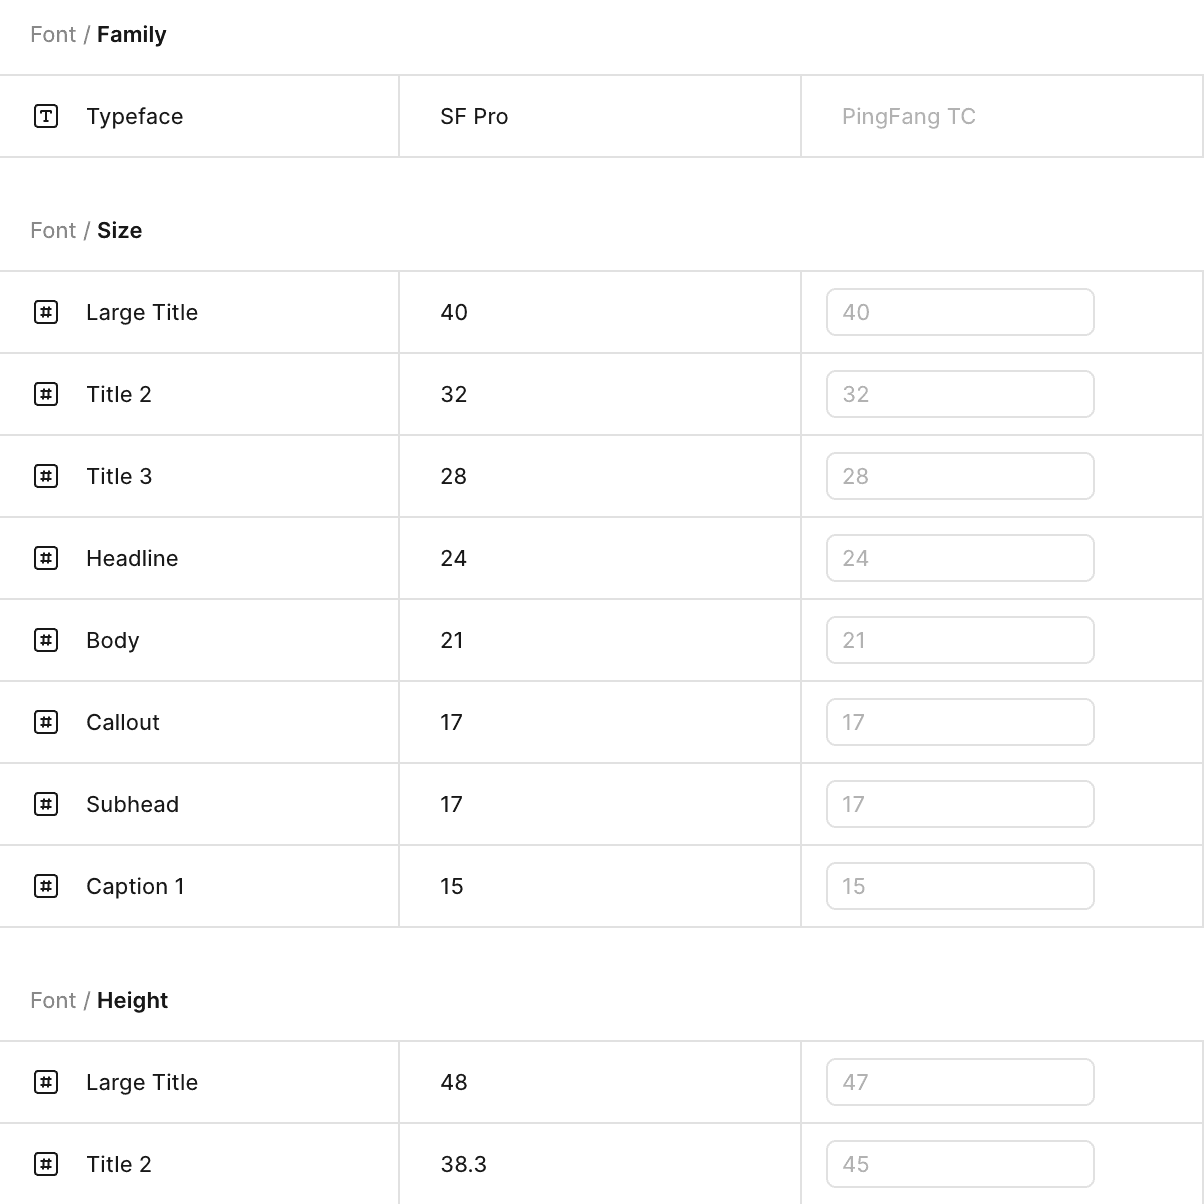Select the Title 2 height value 38.3

pos(464,1164)
